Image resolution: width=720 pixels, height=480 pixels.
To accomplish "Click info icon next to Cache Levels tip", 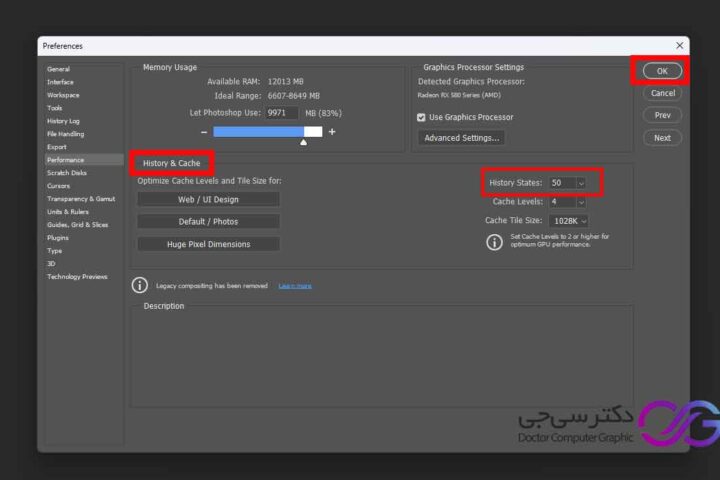I will tap(494, 242).
